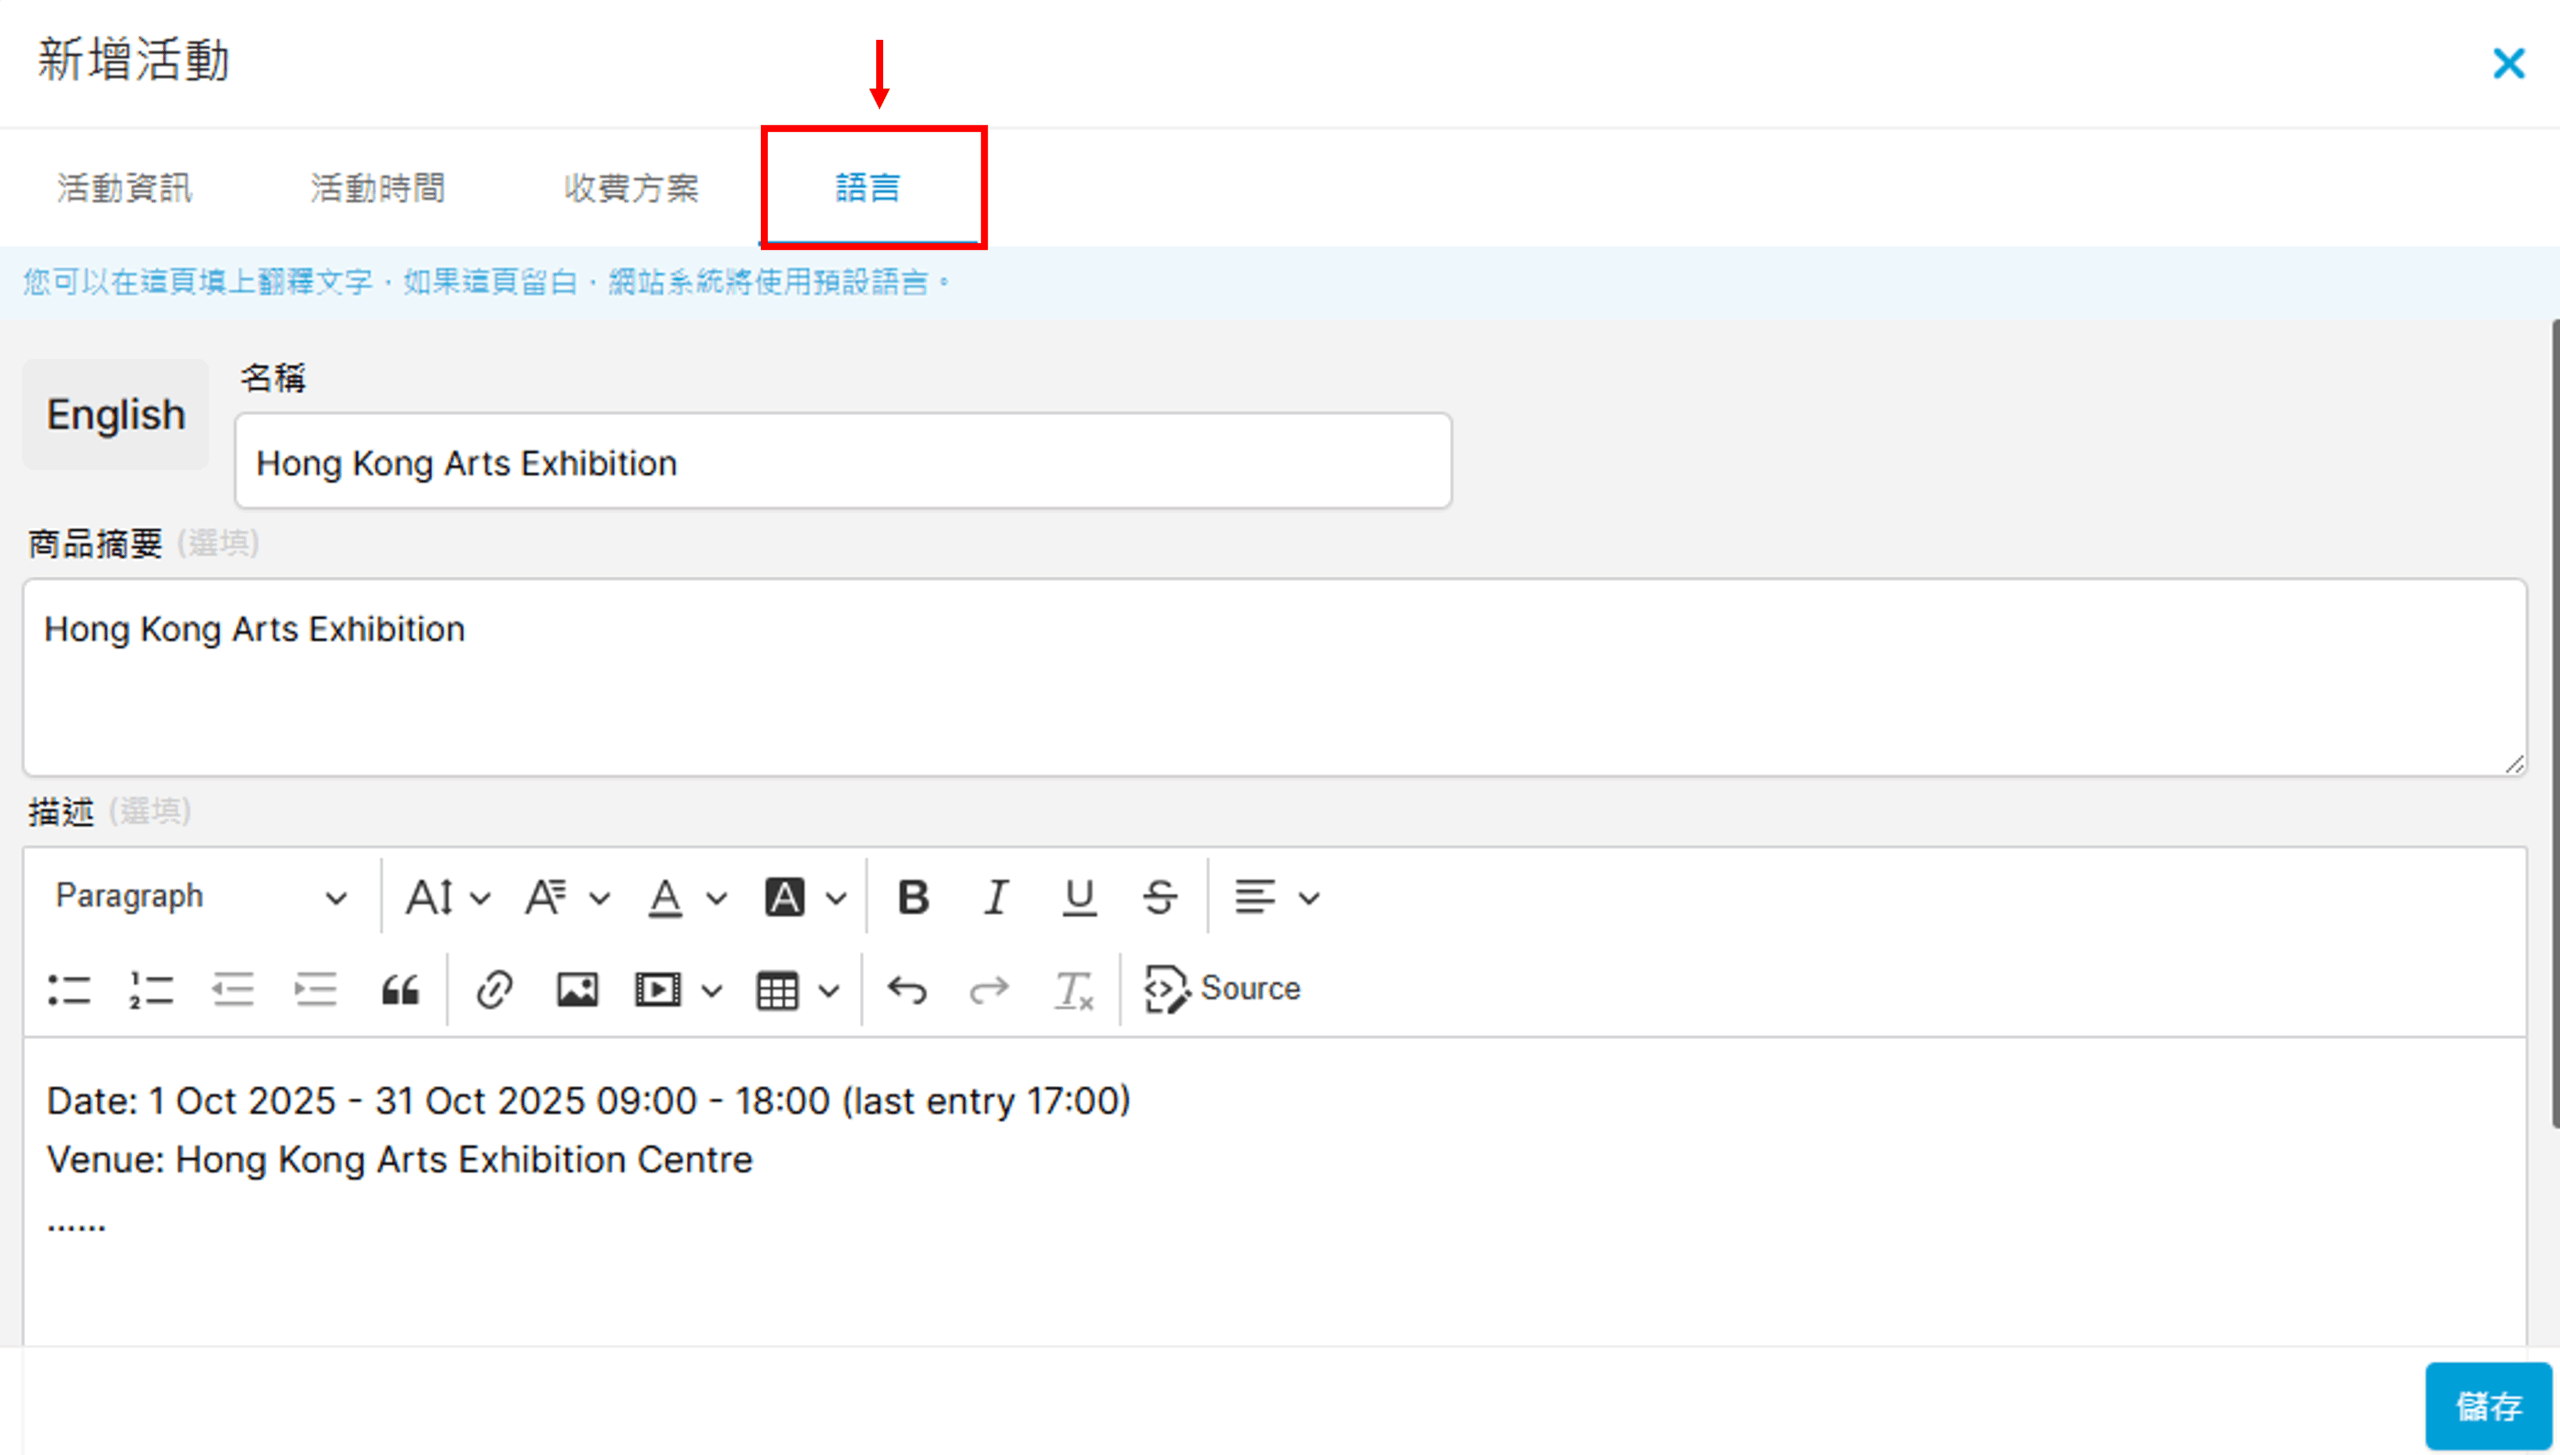Switch to the 收費方案 tab
Screen dimensions: 2560x1455
pos(631,188)
